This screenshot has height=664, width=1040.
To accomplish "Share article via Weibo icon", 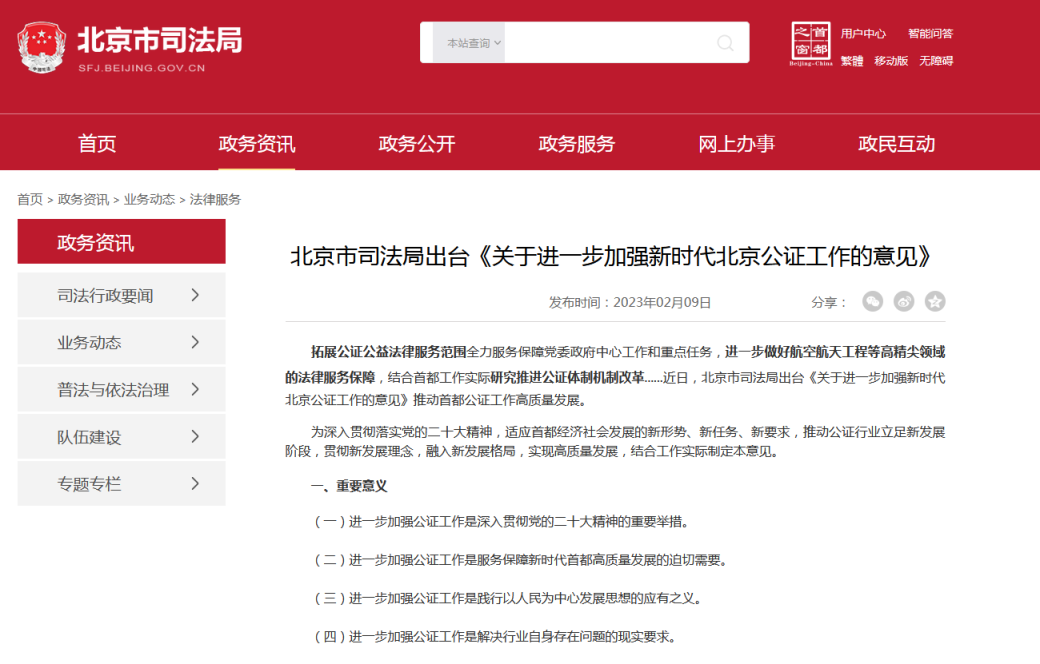I will click(x=903, y=302).
